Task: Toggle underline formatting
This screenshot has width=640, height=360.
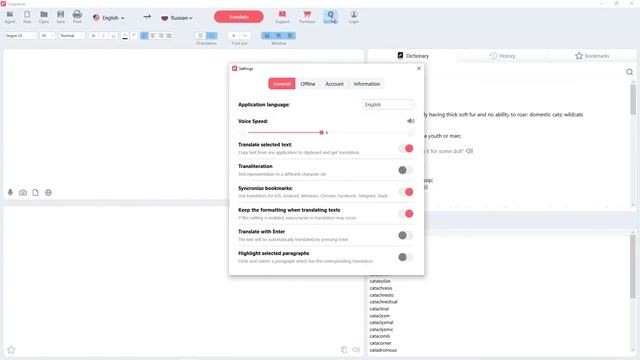Action: click(113, 36)
